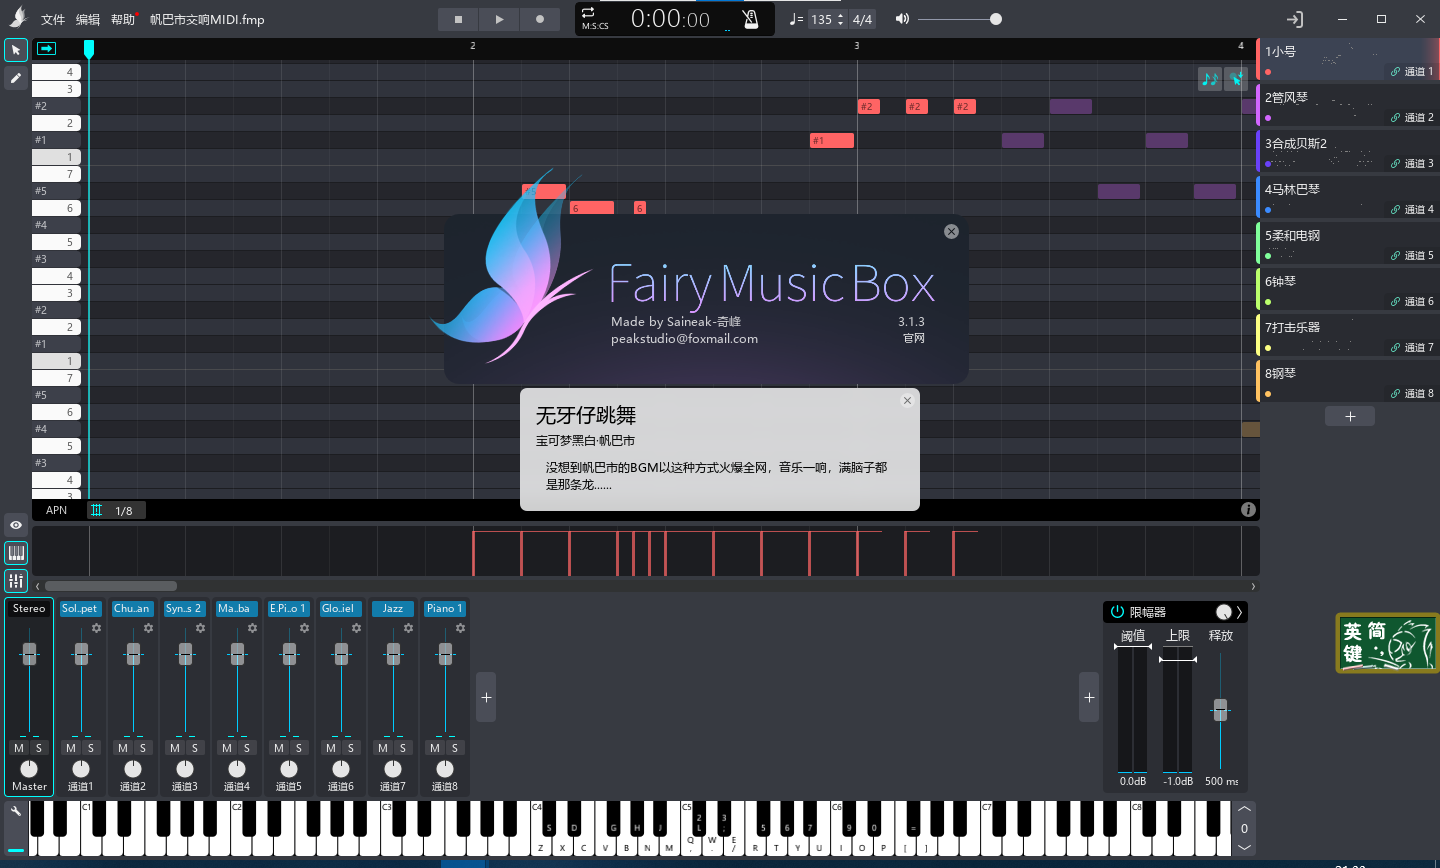The width and height of the screenshot is (1440, 868).
Task: Click the stop playback button
Action: [458, 19]
